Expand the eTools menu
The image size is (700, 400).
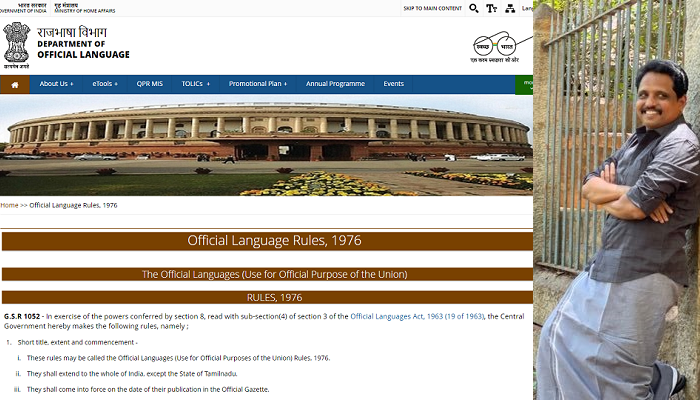point(105,84)
